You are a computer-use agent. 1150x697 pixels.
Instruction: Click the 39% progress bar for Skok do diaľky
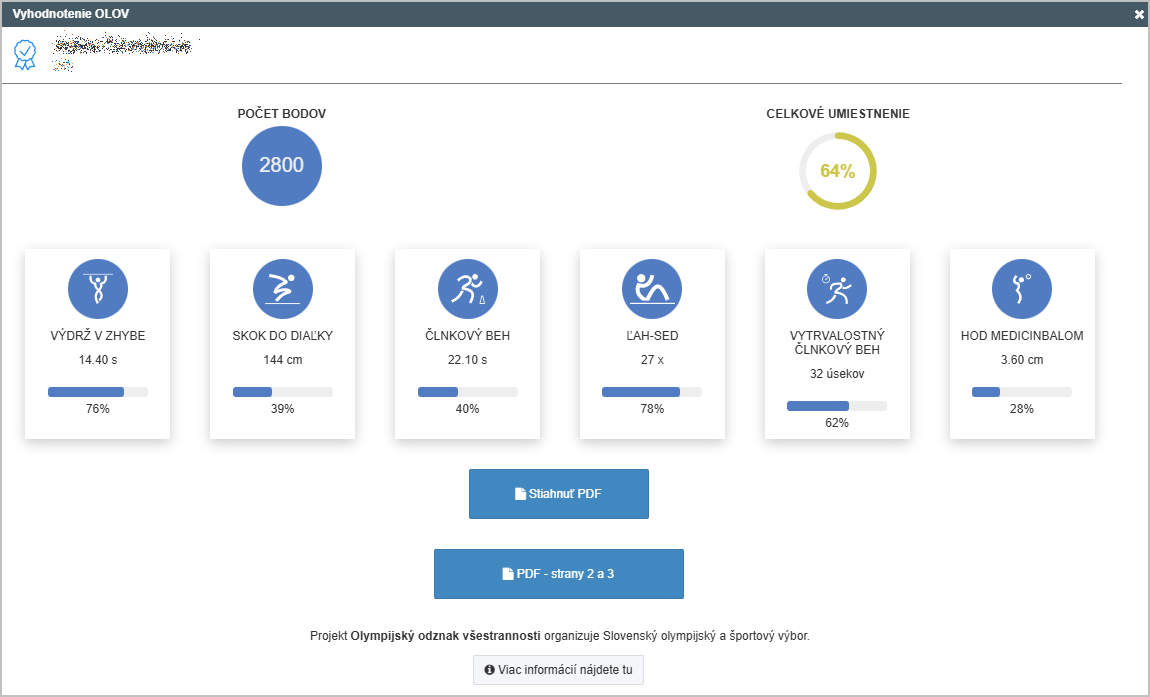coord(282,392)
